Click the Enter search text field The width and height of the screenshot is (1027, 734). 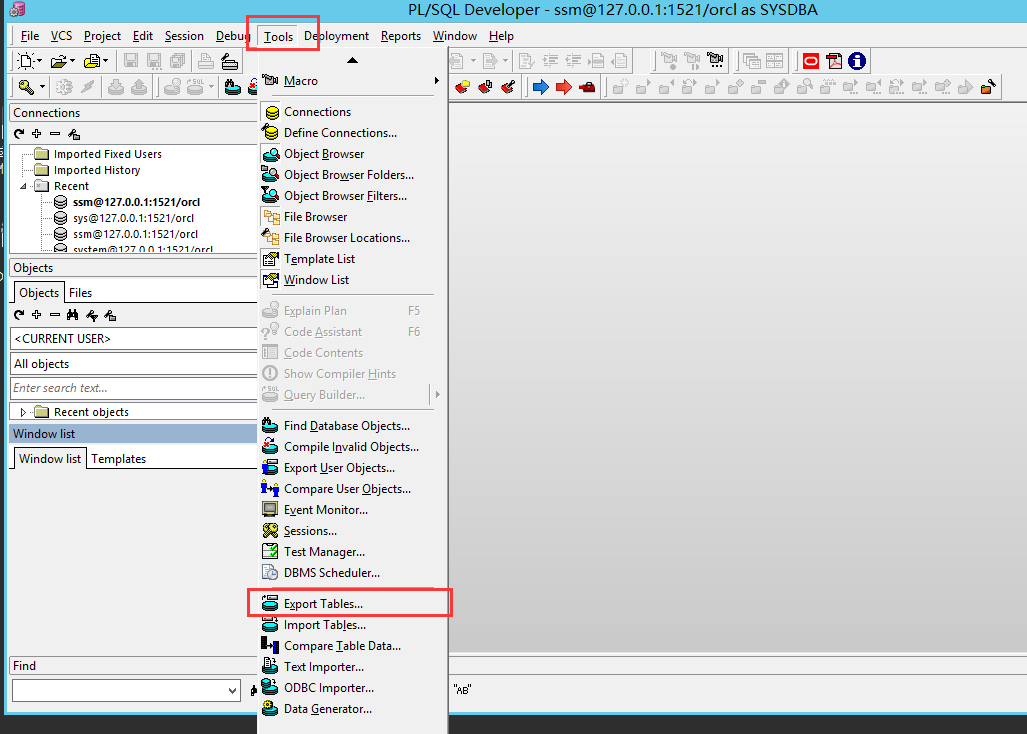pos(134,388)
